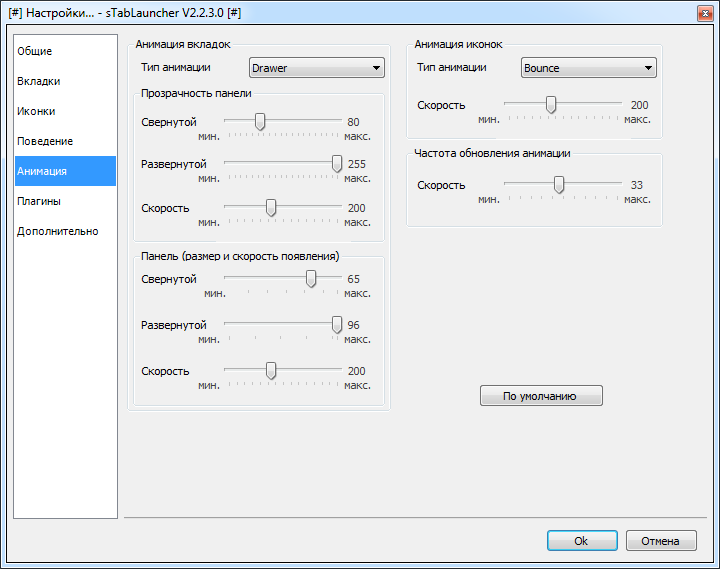Open the Bounce icon animation type dropdown

(588, 68)
